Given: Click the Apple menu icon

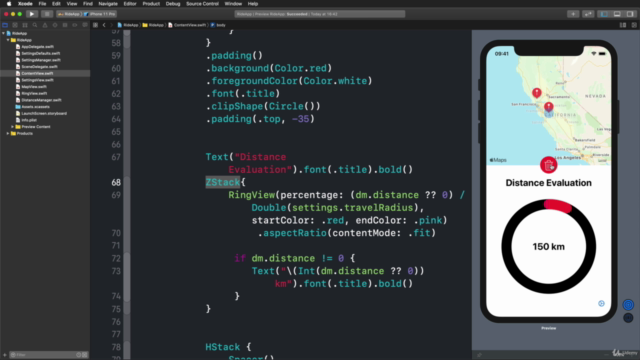Looking at the screenshot, I should click(9, 4).
